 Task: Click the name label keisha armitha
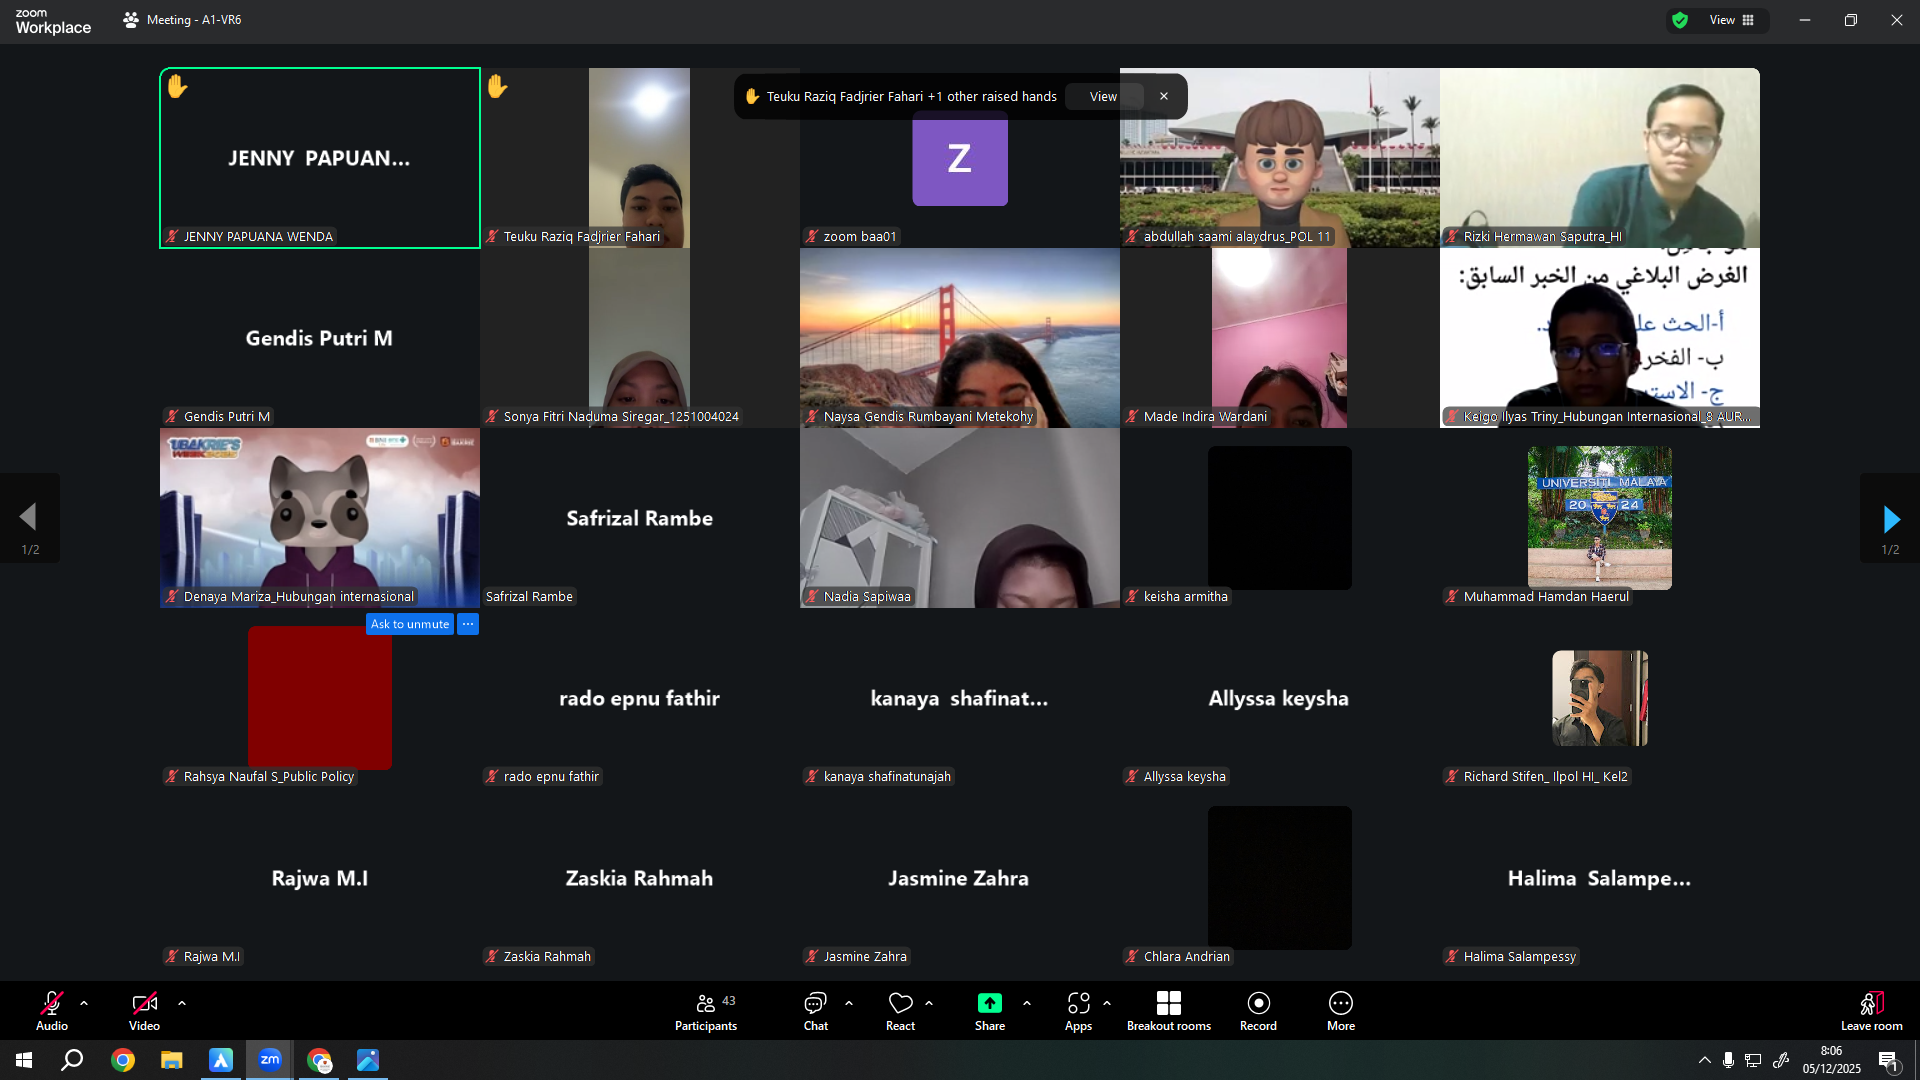(1185, 597)
